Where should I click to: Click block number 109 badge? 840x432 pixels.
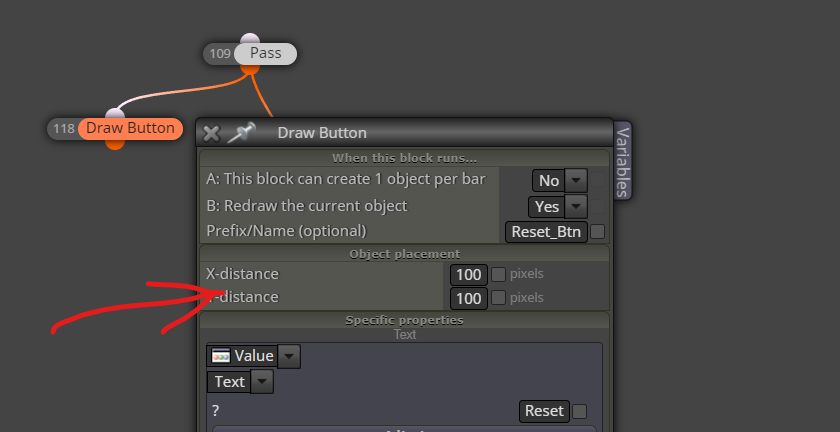pos(220,54)
